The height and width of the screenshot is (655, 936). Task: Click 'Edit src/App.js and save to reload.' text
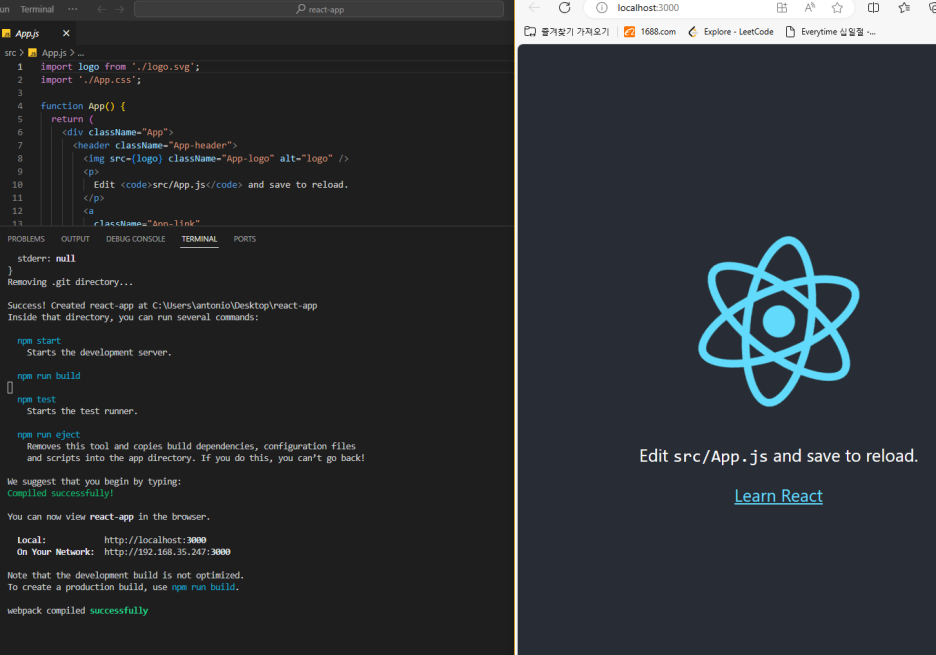pyautogui.click(x=778, y=456)
